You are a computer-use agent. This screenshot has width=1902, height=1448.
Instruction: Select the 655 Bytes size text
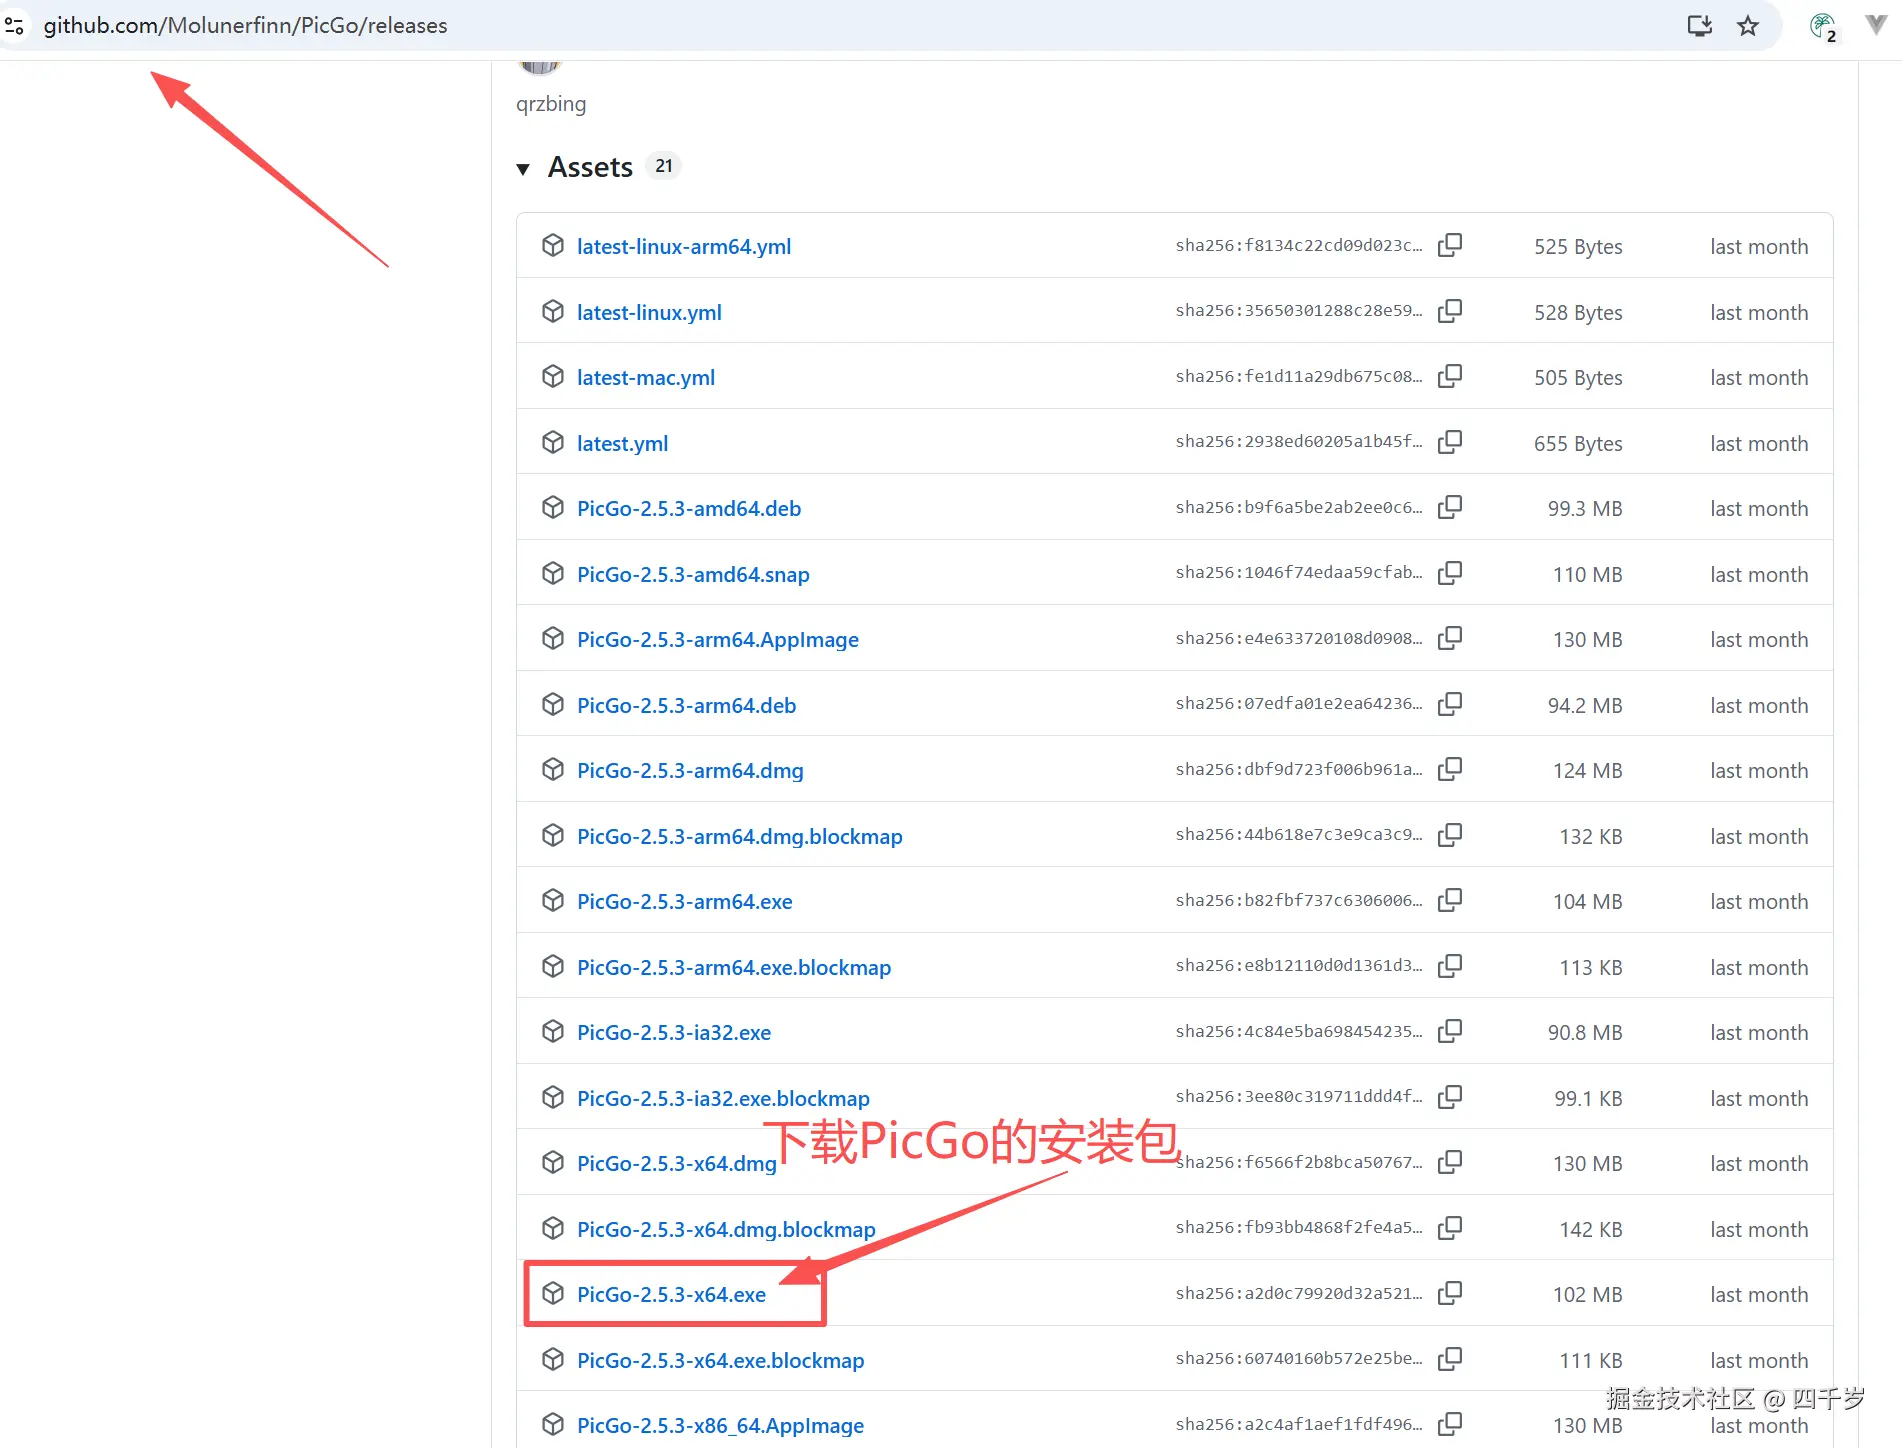coord(1578,443)
